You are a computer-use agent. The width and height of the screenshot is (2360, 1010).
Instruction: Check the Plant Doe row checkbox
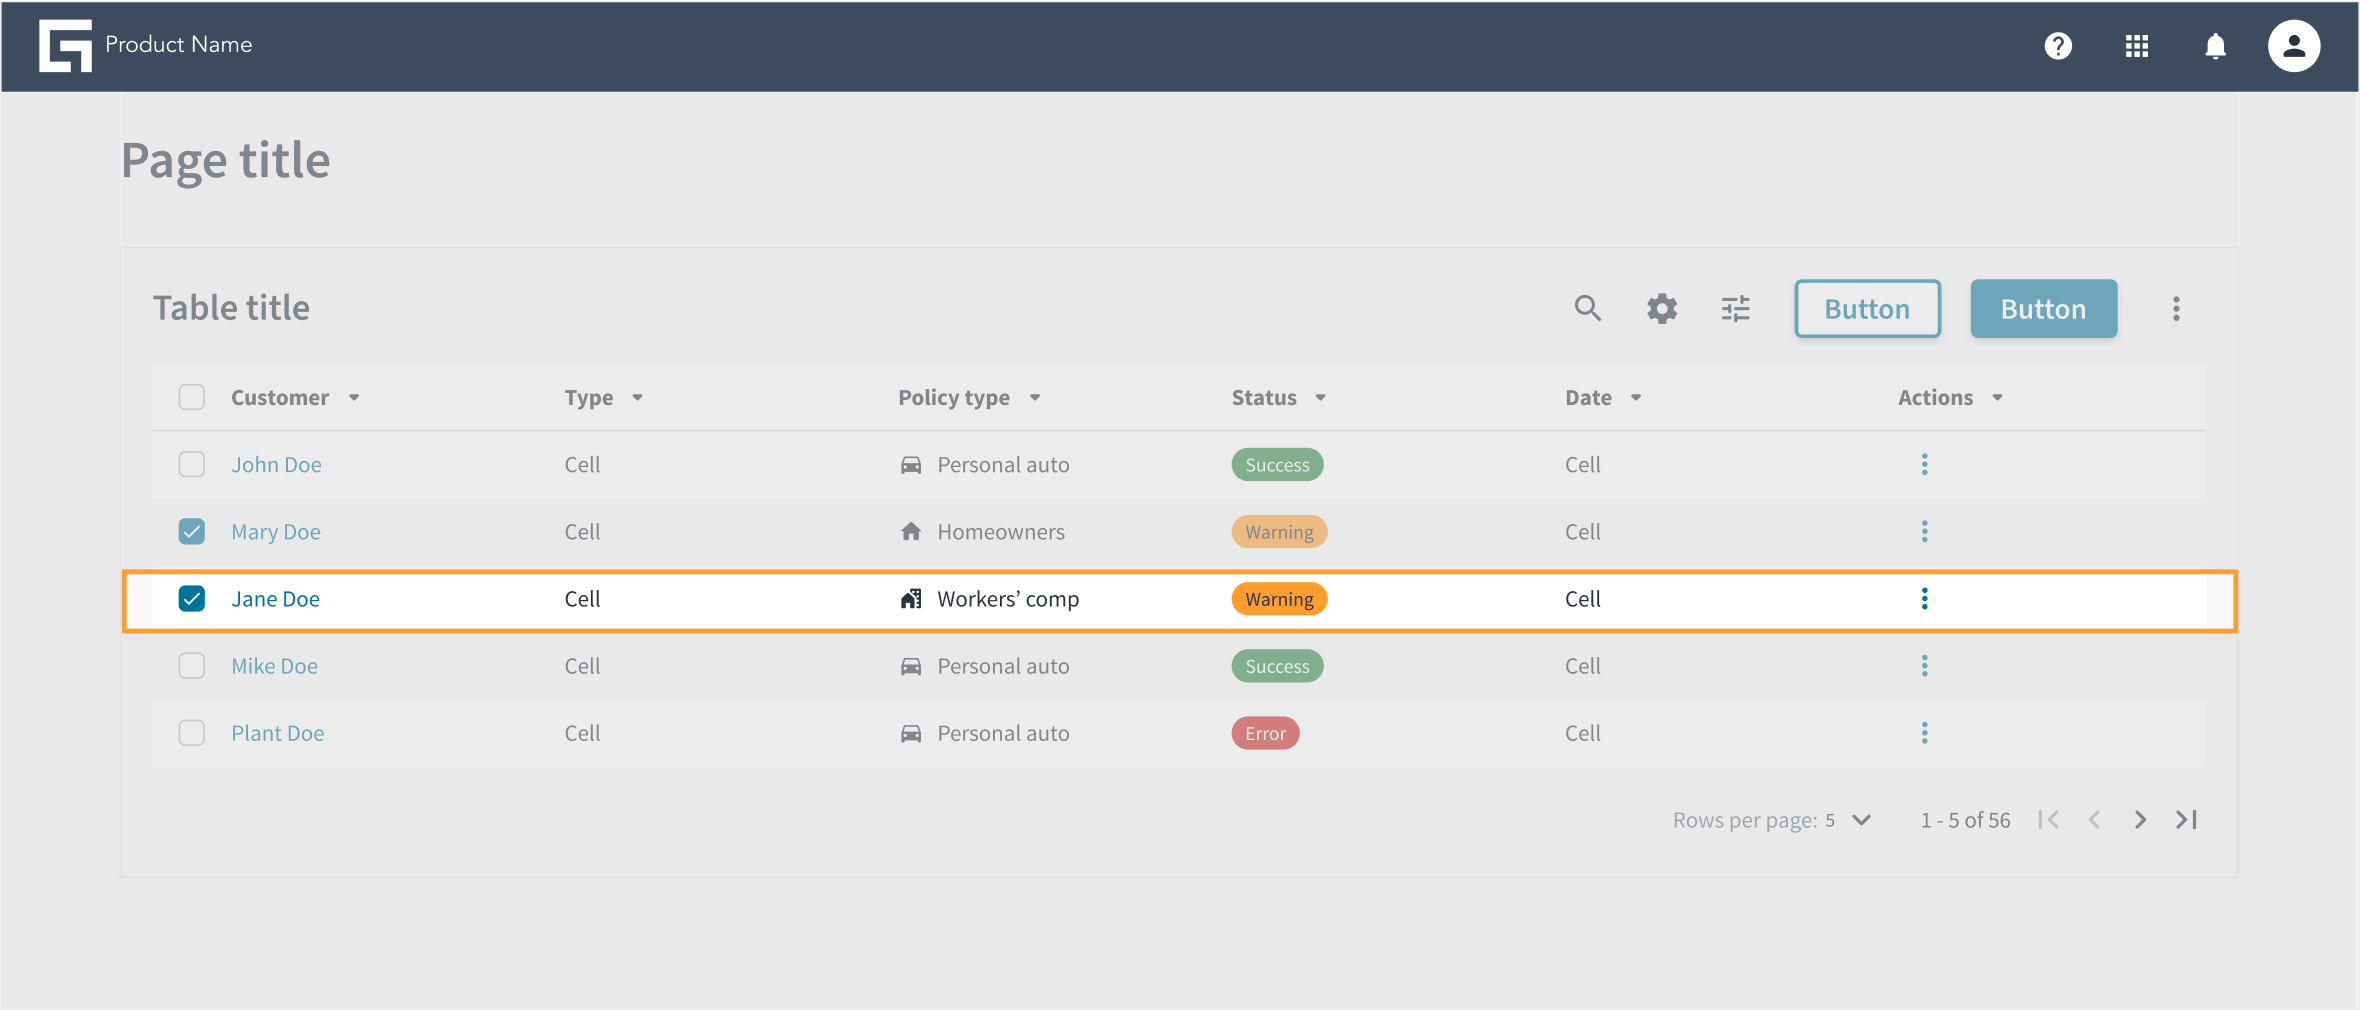coord(192,733)
